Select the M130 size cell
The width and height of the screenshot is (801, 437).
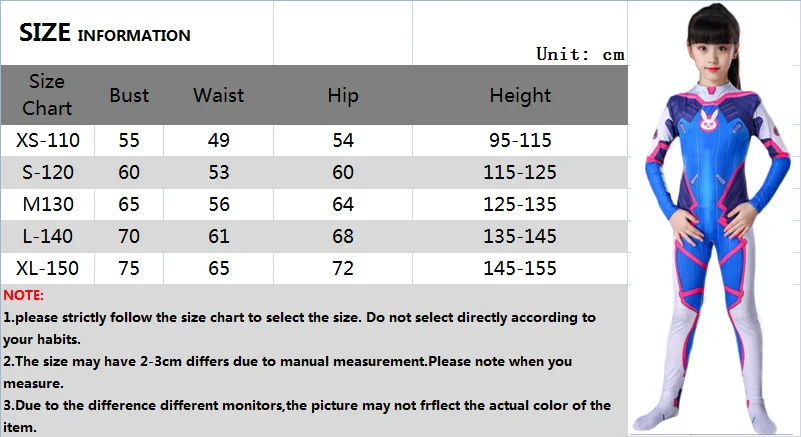click(x=48, y=204)
